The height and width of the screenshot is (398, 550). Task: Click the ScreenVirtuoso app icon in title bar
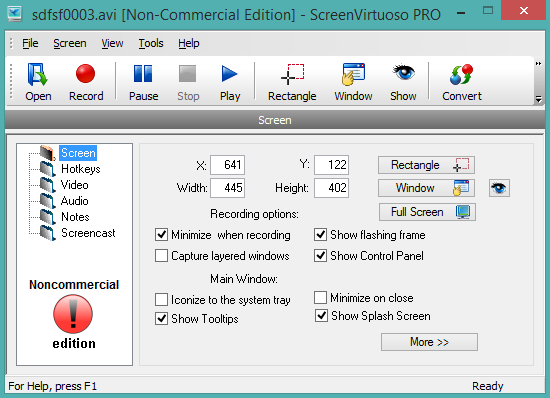[14, 14]
